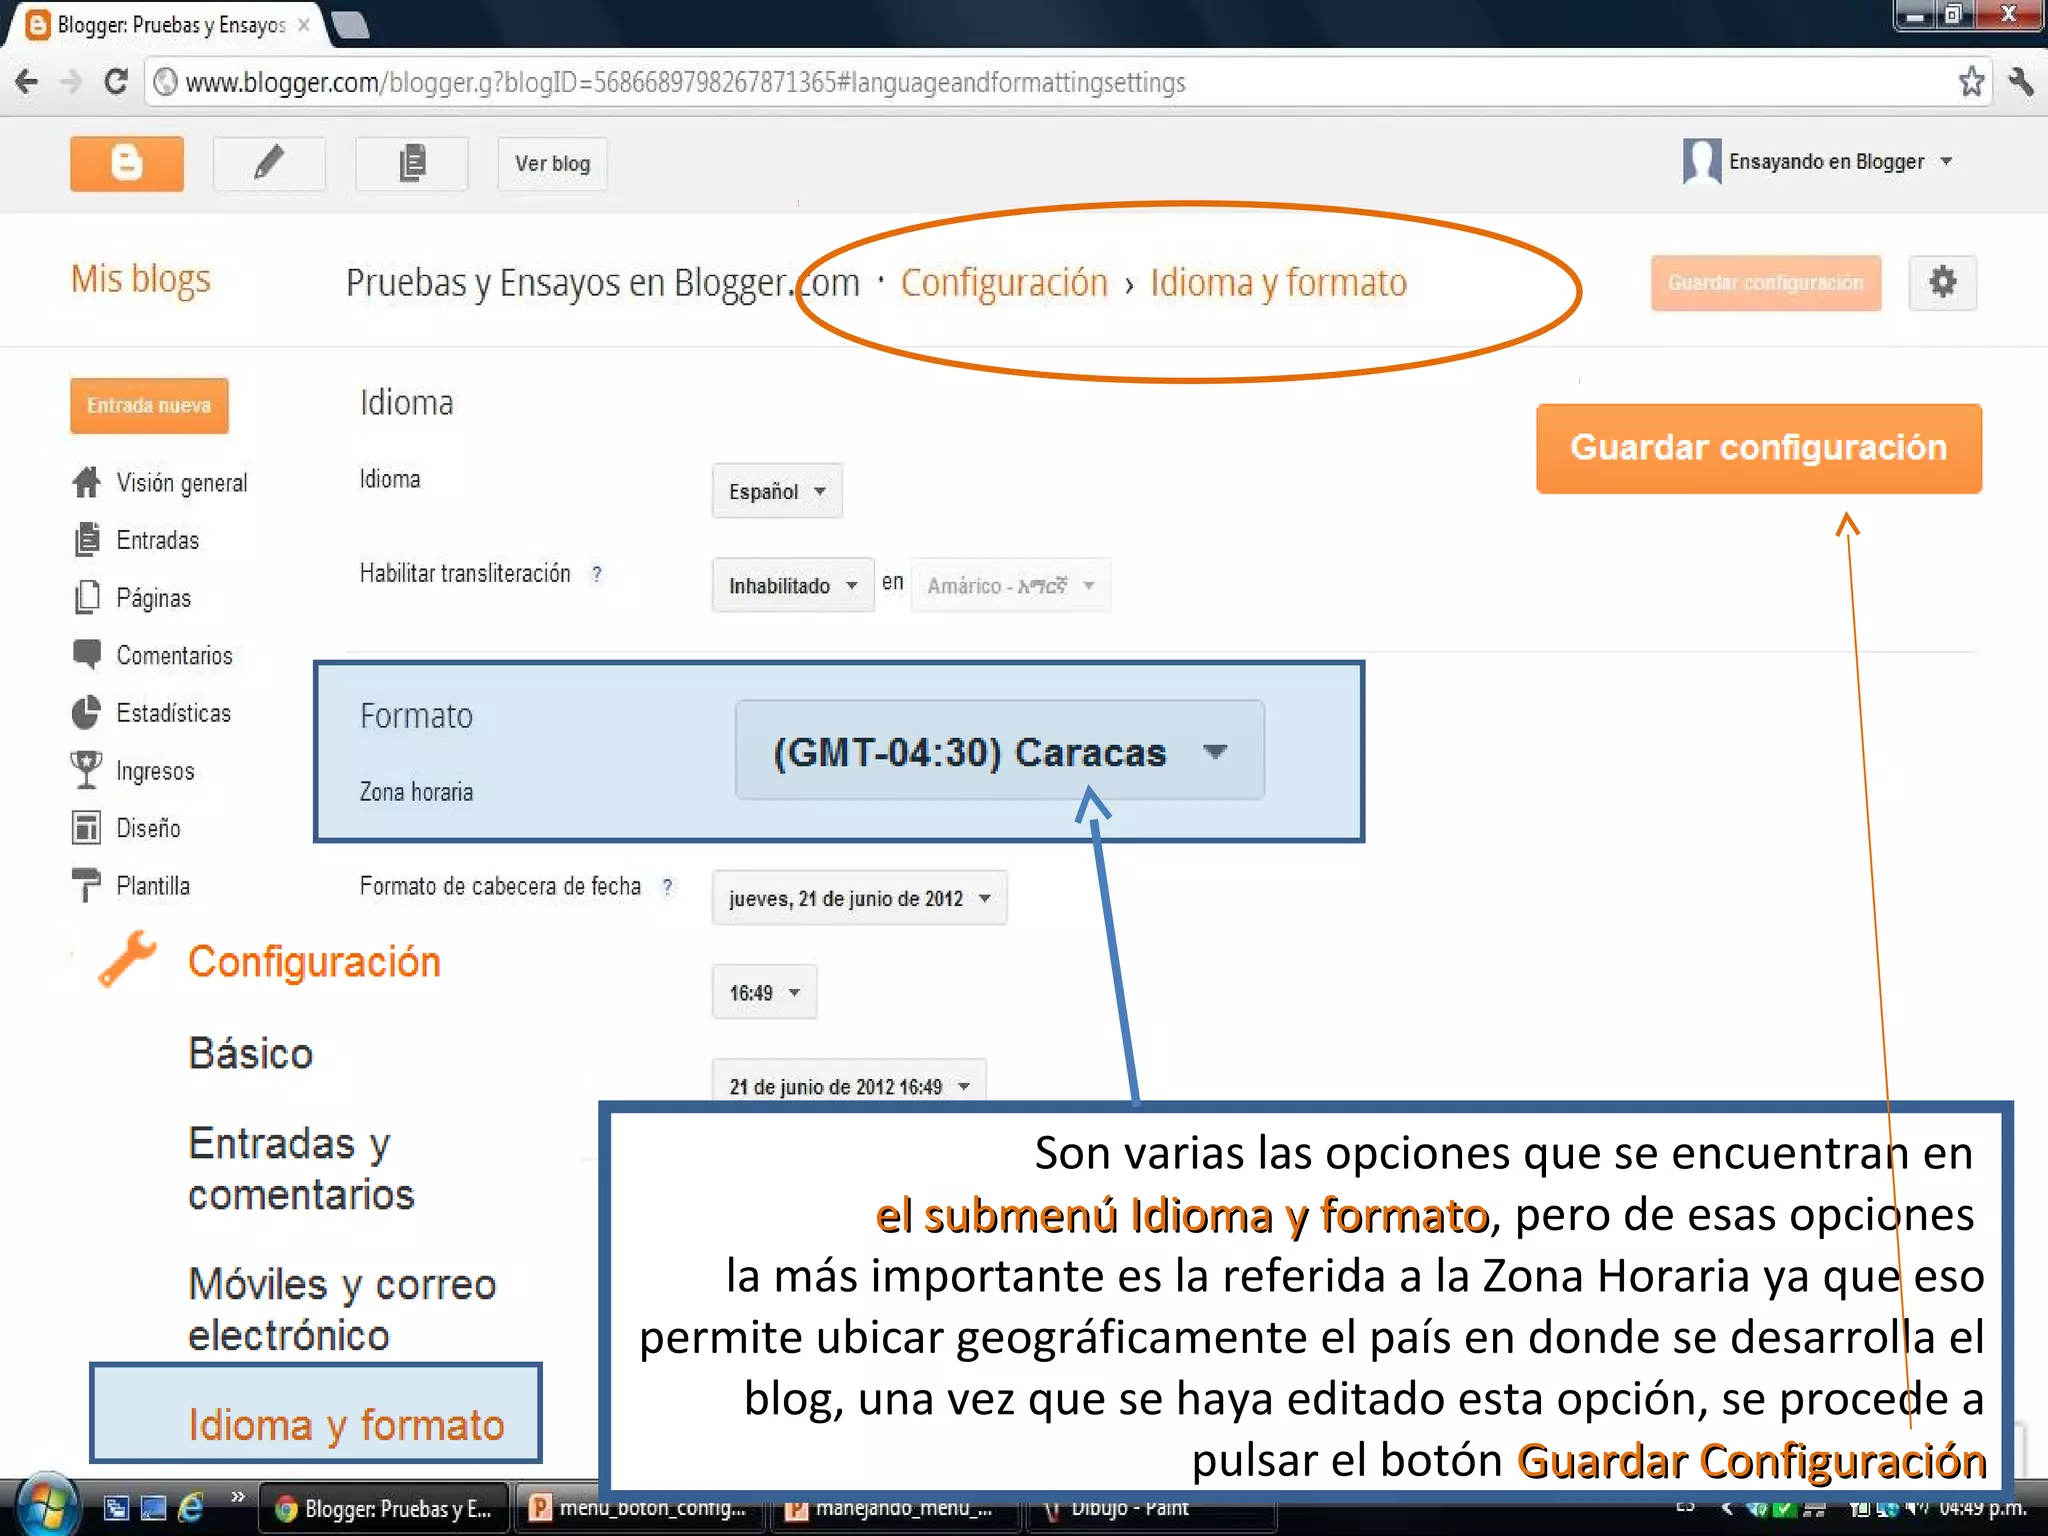2048x1536 pixels.
Task: Close the Blogger browser tab
Action: click(x=304, y=25)
